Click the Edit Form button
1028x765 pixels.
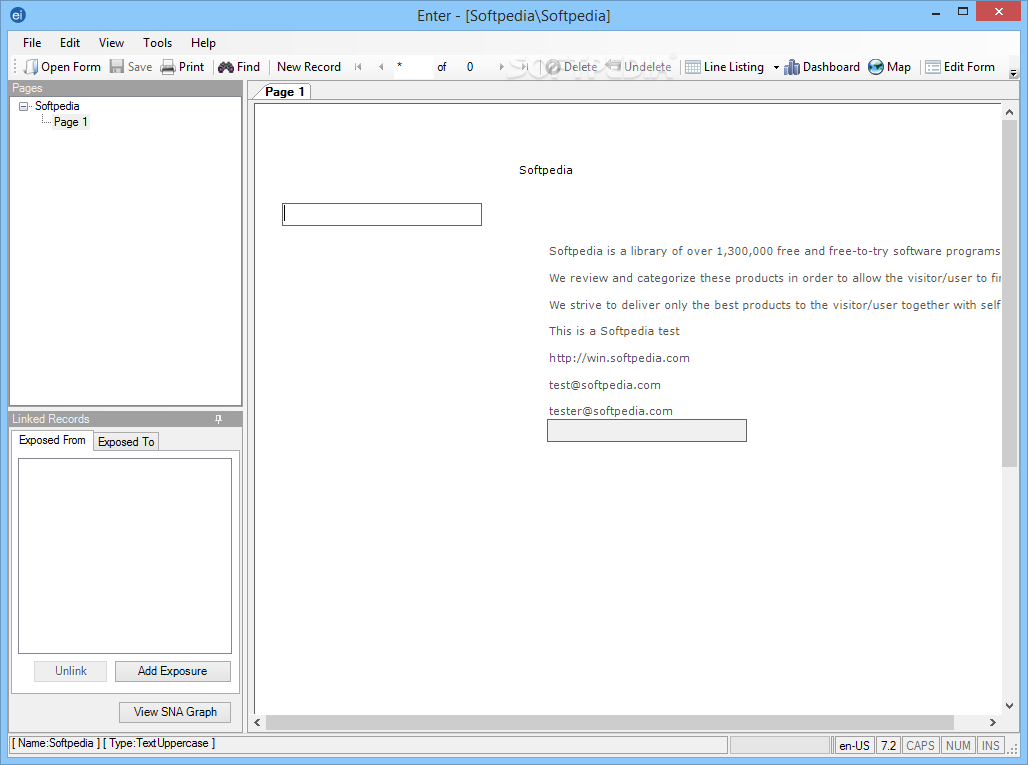960,67
